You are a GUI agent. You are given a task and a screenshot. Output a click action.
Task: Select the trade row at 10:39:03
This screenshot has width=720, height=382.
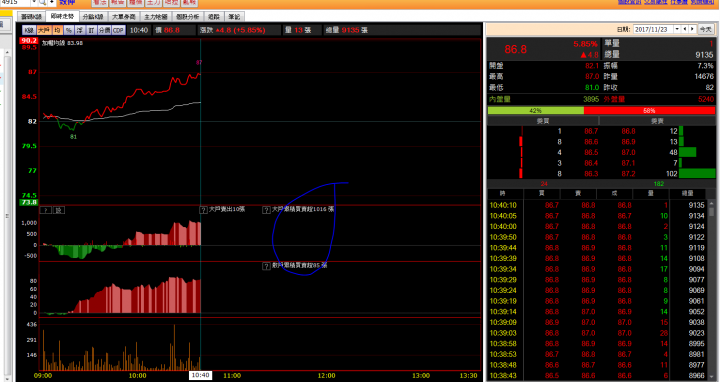click(597, 333)
